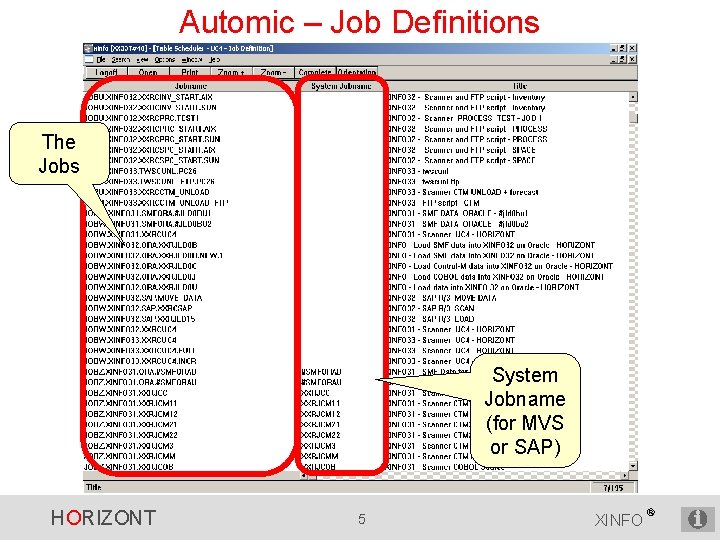720x540 pixels.
Task: Select title 'Load COBOL data into XINFO32'
Action: click(x=496, y=276)
